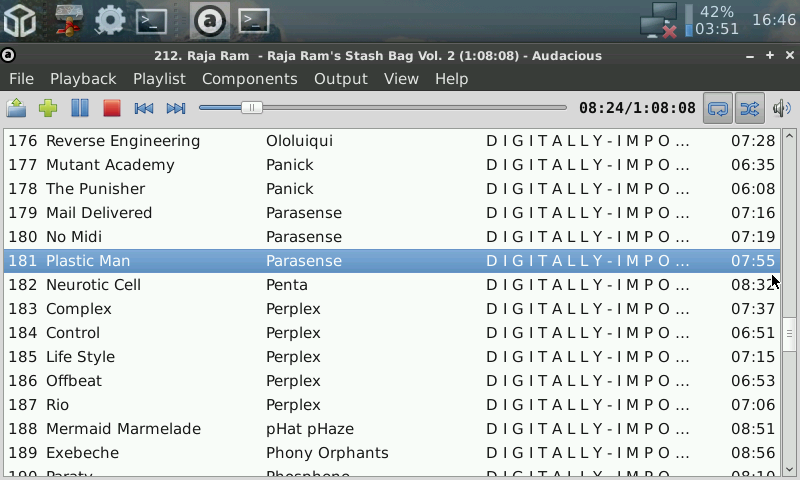The image size is (800, 480).
Task: Click the hammer launcher icon in panel
Action: click(68, 21)
